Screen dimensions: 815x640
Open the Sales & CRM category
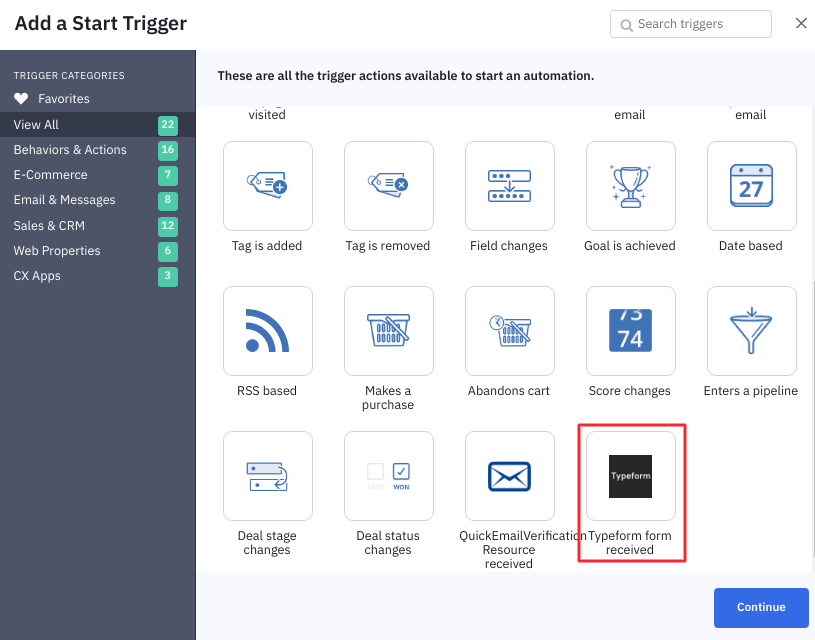point(98,226)
